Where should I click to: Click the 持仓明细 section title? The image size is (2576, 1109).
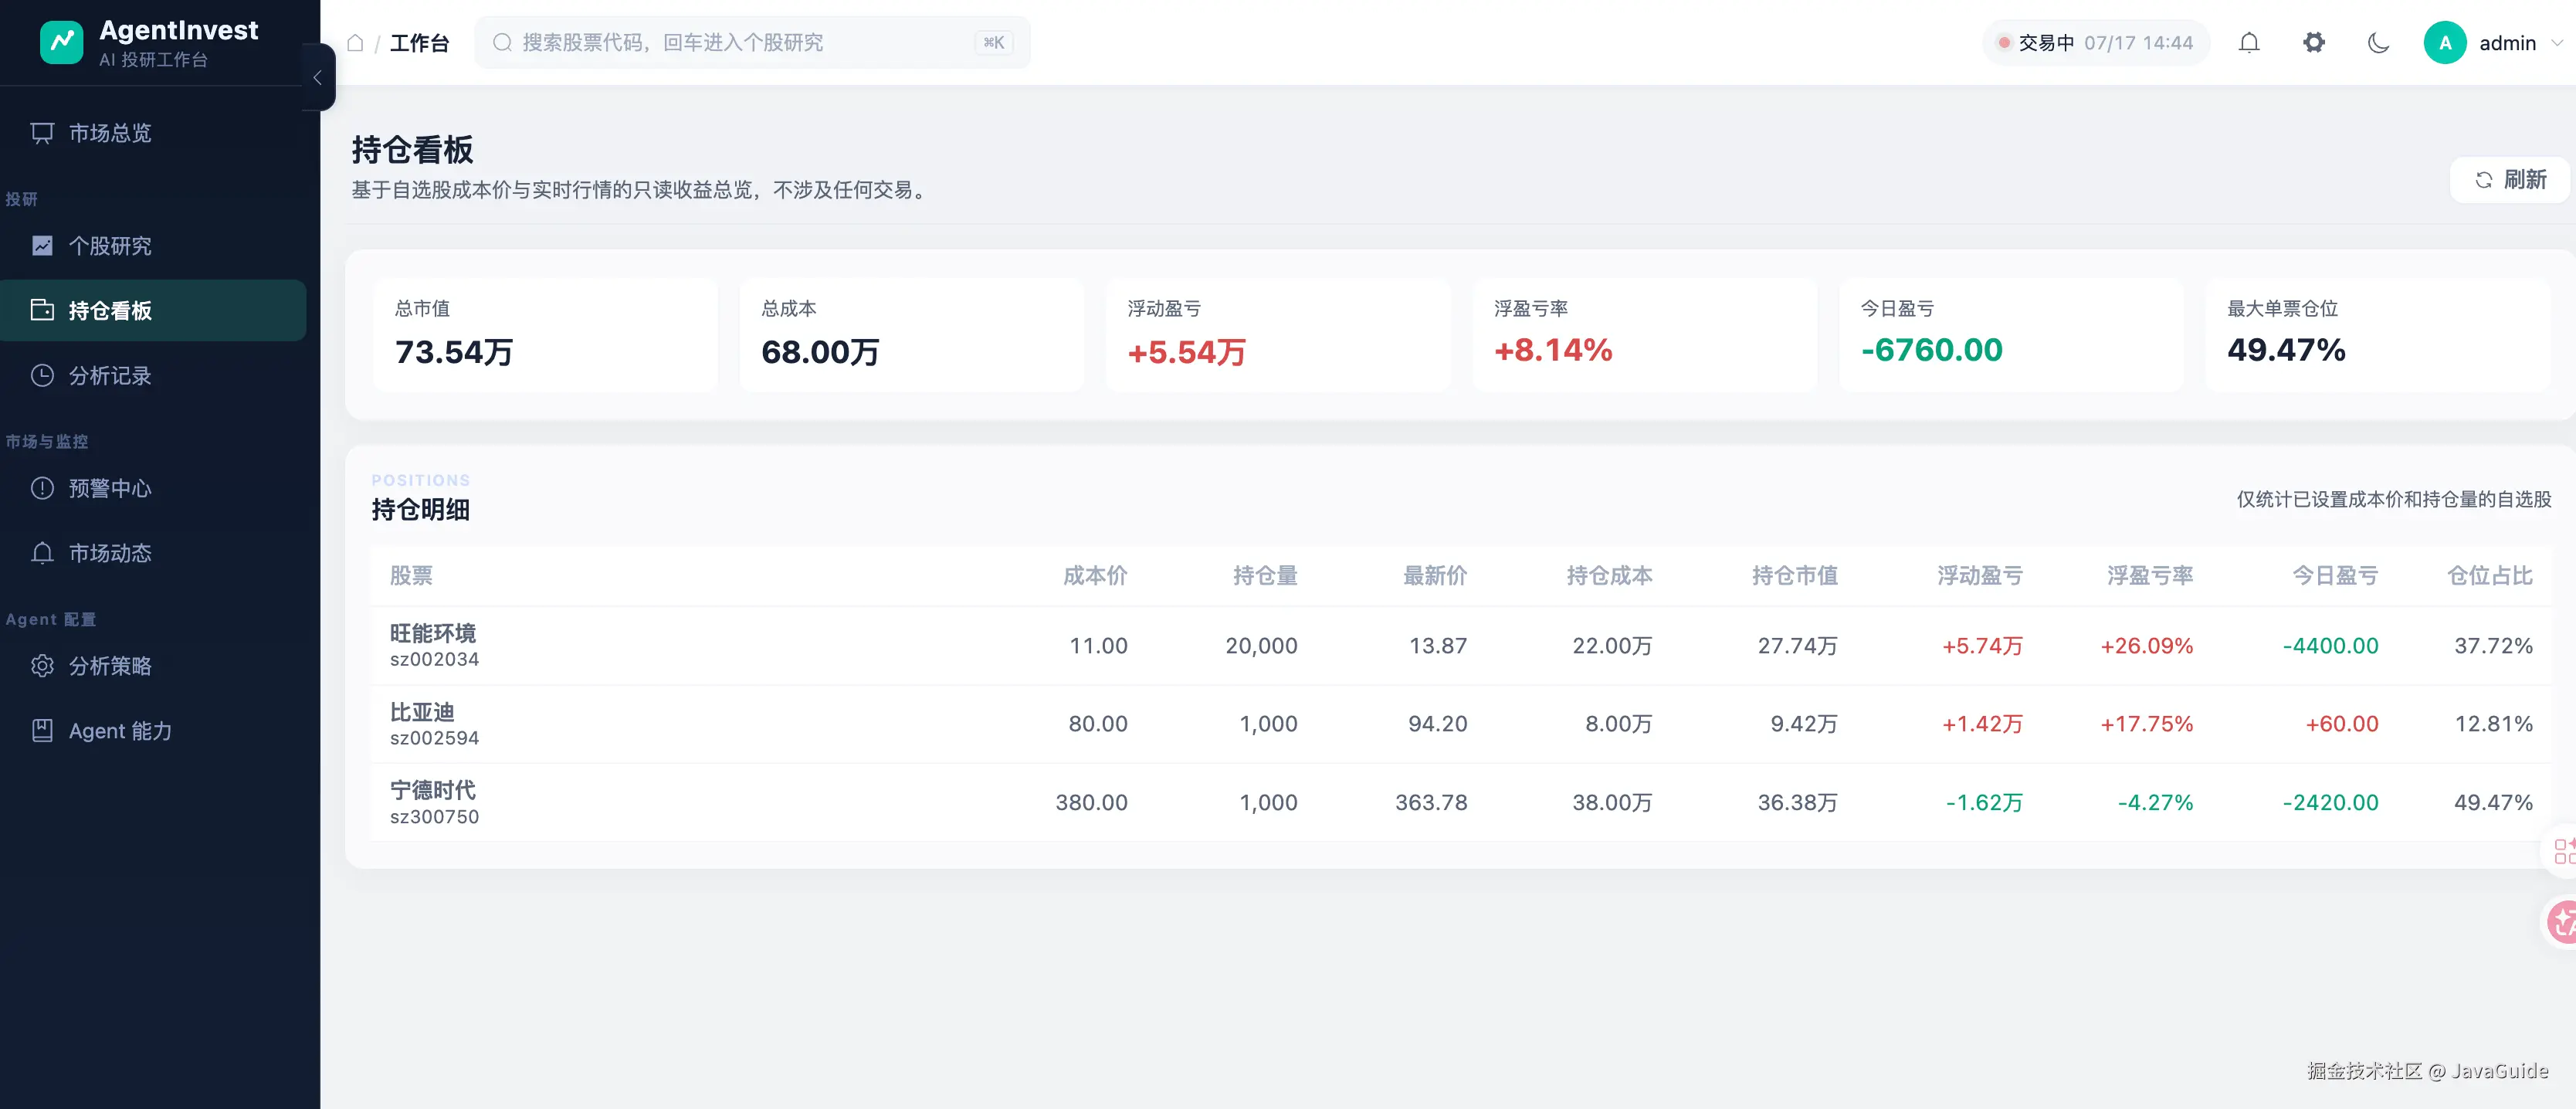click(420, 510)
